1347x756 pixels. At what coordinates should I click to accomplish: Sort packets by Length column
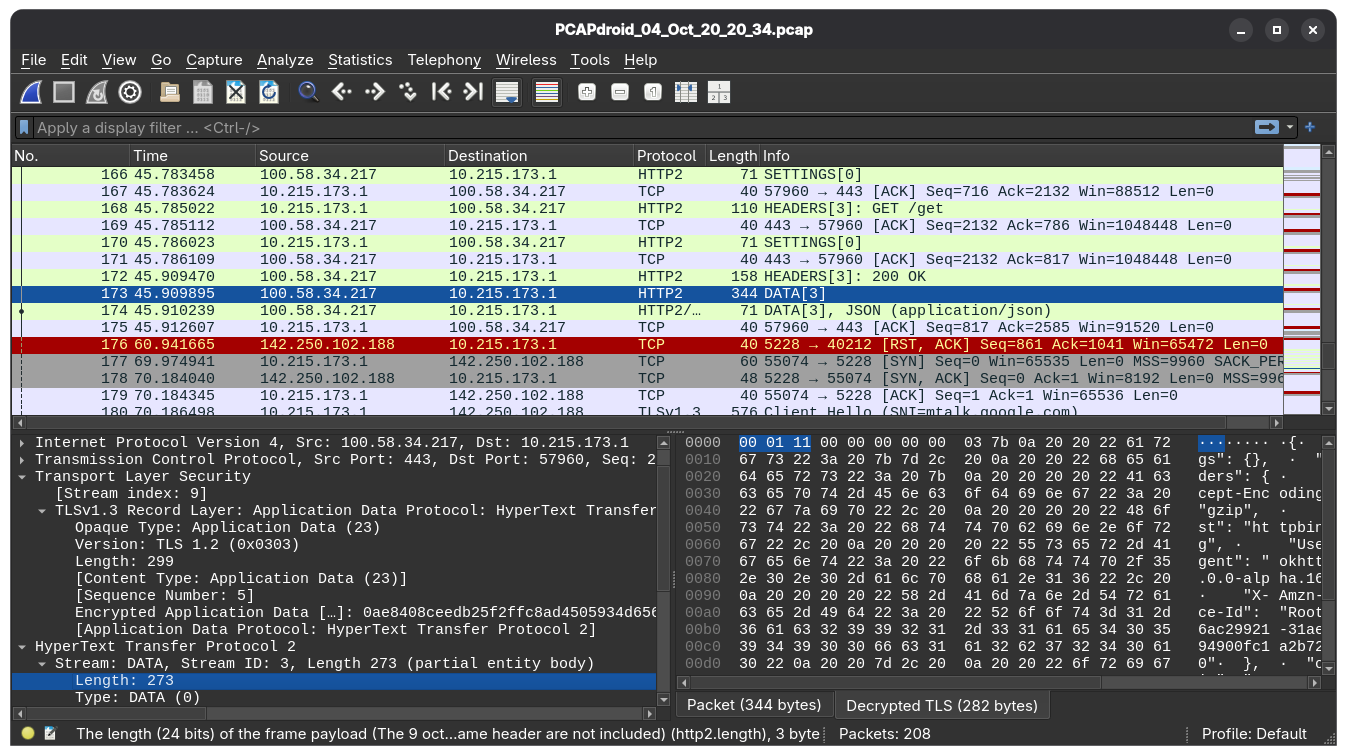pos(733,156)
